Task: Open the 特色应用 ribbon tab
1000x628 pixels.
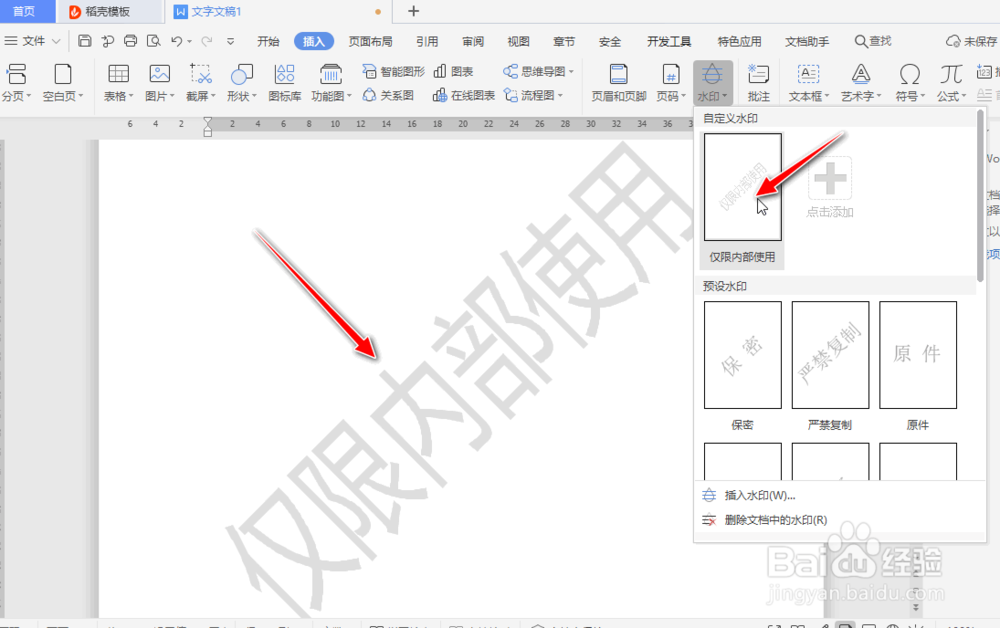Action: click(x=739, y=41)
